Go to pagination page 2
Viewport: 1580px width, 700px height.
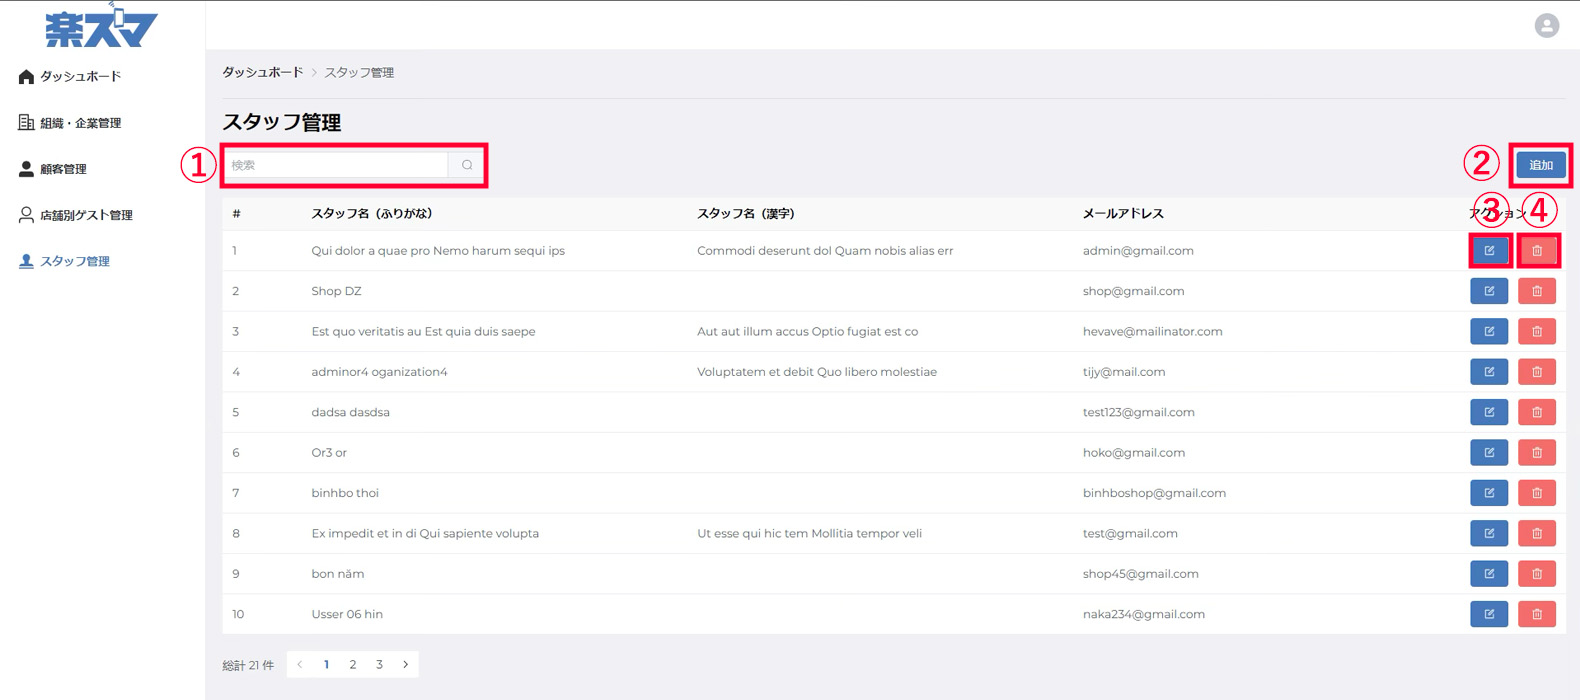coord(353,665)
